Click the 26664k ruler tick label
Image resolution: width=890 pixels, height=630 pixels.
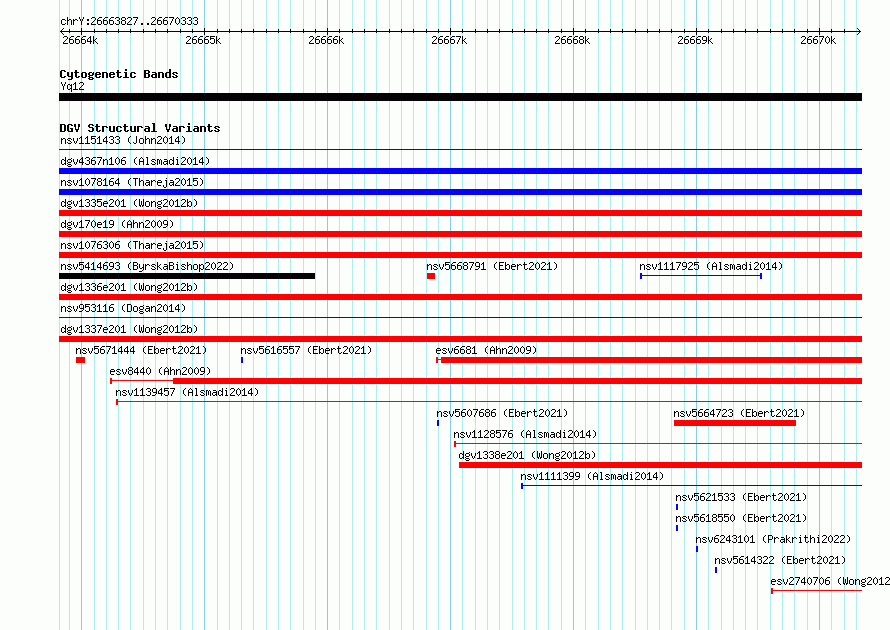pos(80,40)
